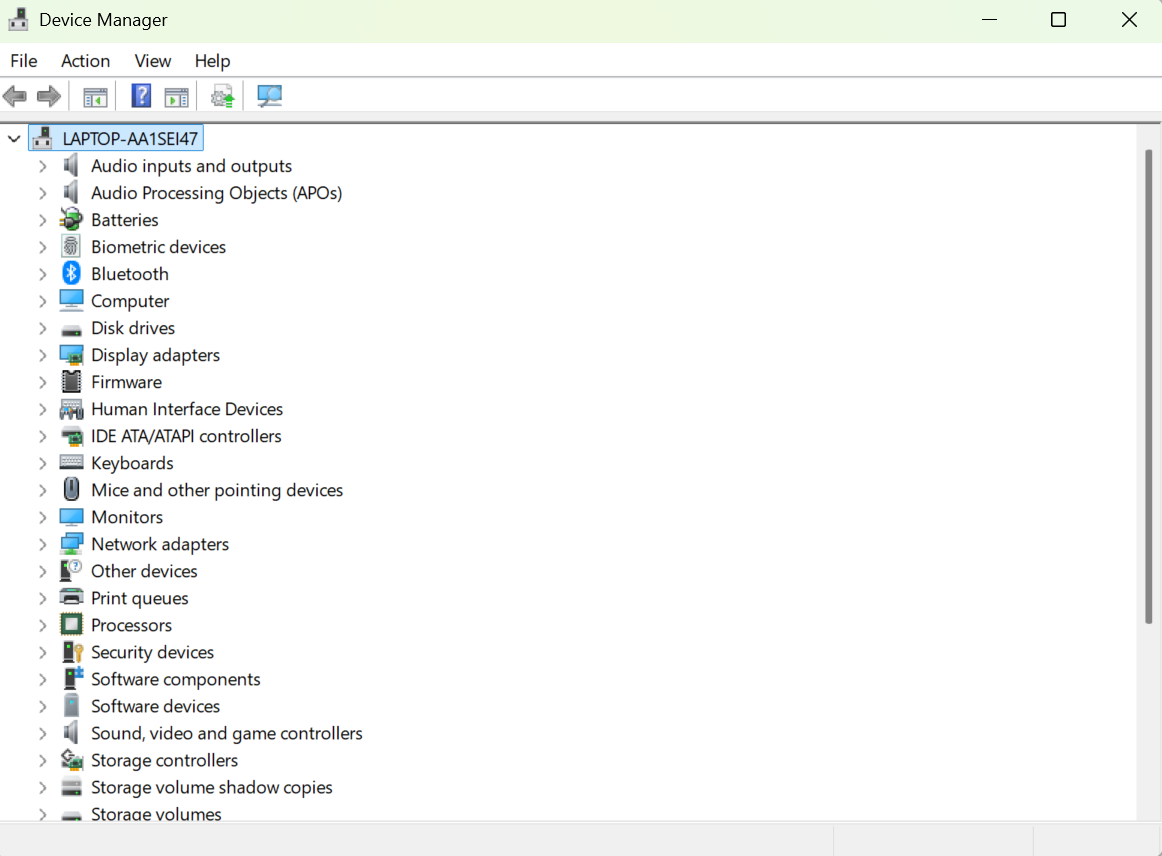Click the IDE ATA/ATAPI controllers icon

(71, 437)
